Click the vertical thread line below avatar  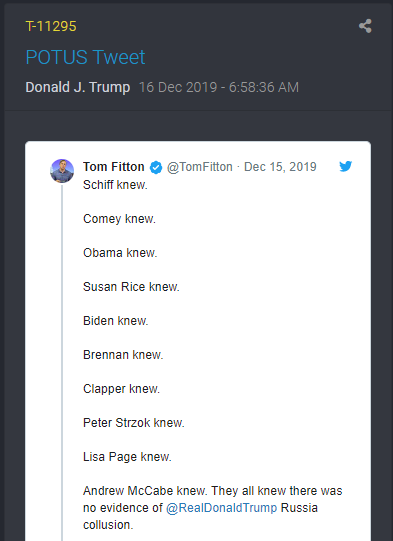click(62, 362)
